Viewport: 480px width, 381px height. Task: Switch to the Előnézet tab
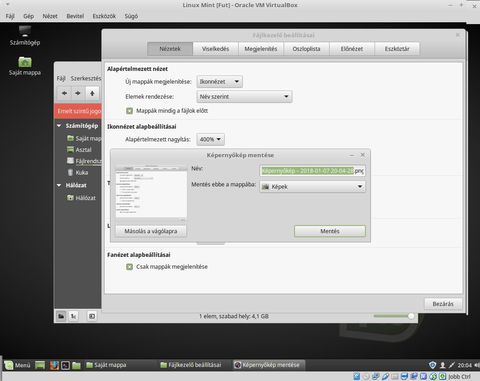click(x=352, y=49)
